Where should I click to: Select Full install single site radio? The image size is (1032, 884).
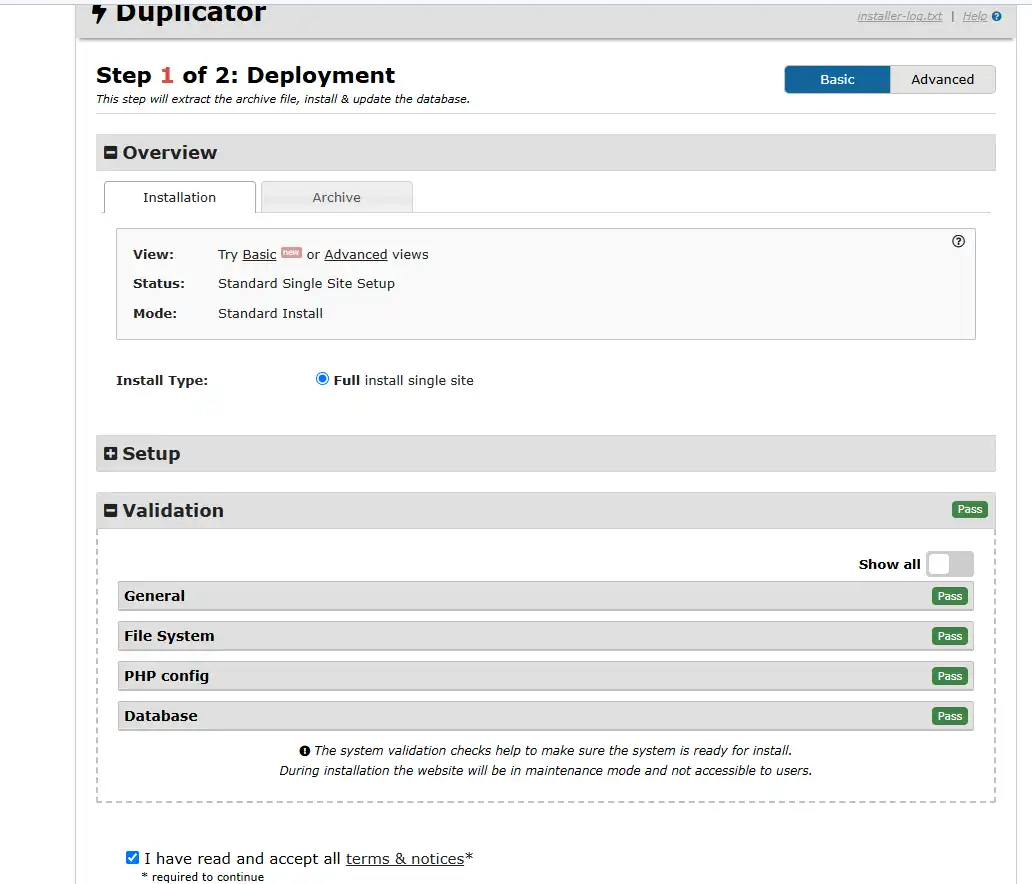(x=322, y=379)
